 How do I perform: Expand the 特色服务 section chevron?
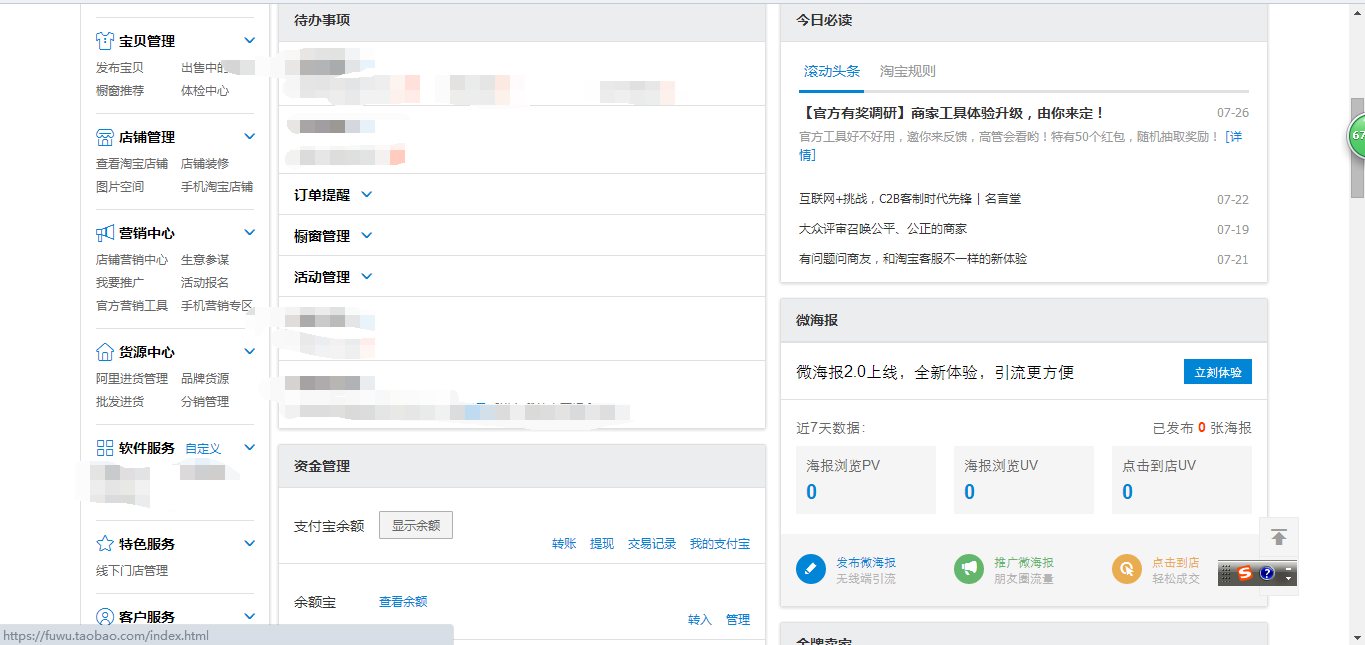click(x=250, y=543)
